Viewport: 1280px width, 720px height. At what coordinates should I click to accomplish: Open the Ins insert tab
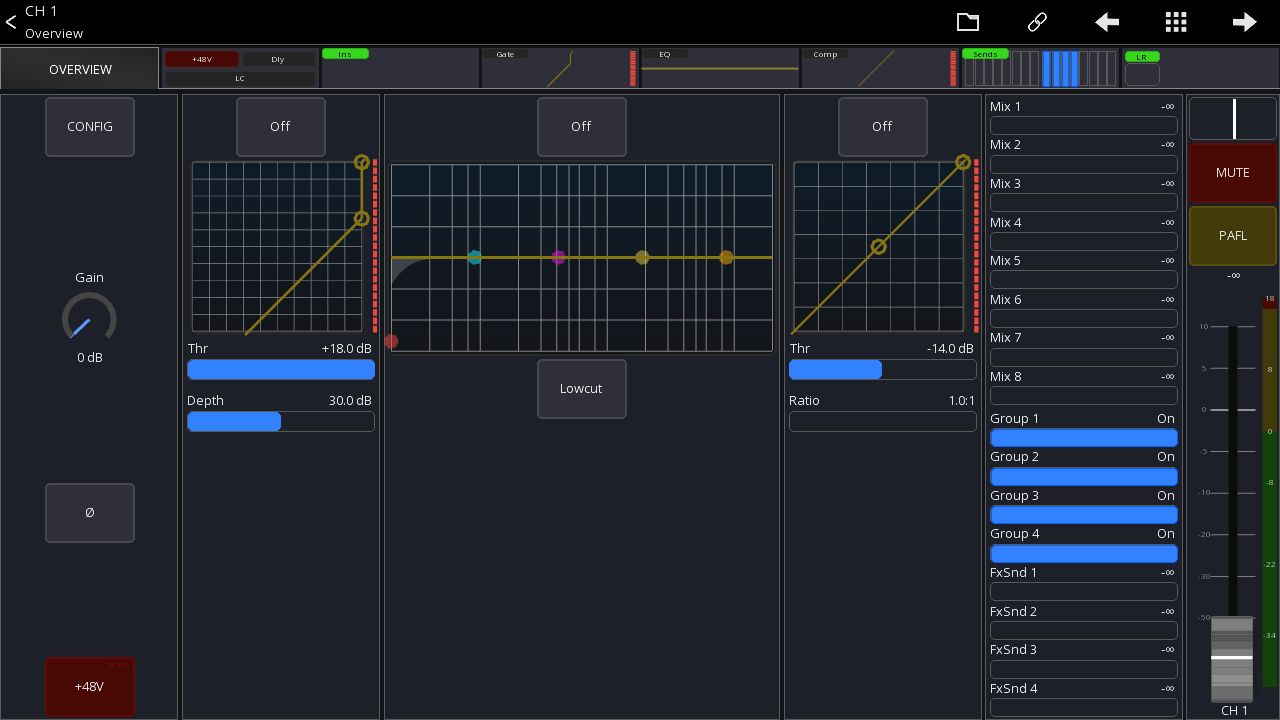point(400,68)
